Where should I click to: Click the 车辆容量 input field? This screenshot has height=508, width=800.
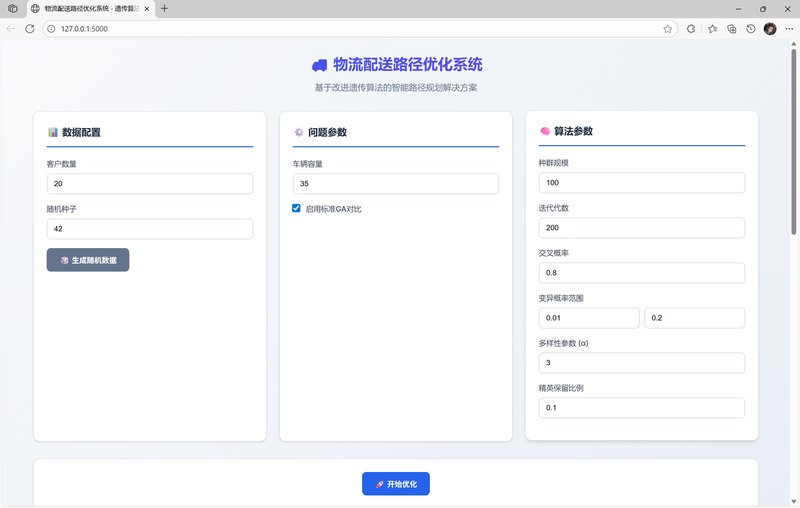click(x=396, y=184)
